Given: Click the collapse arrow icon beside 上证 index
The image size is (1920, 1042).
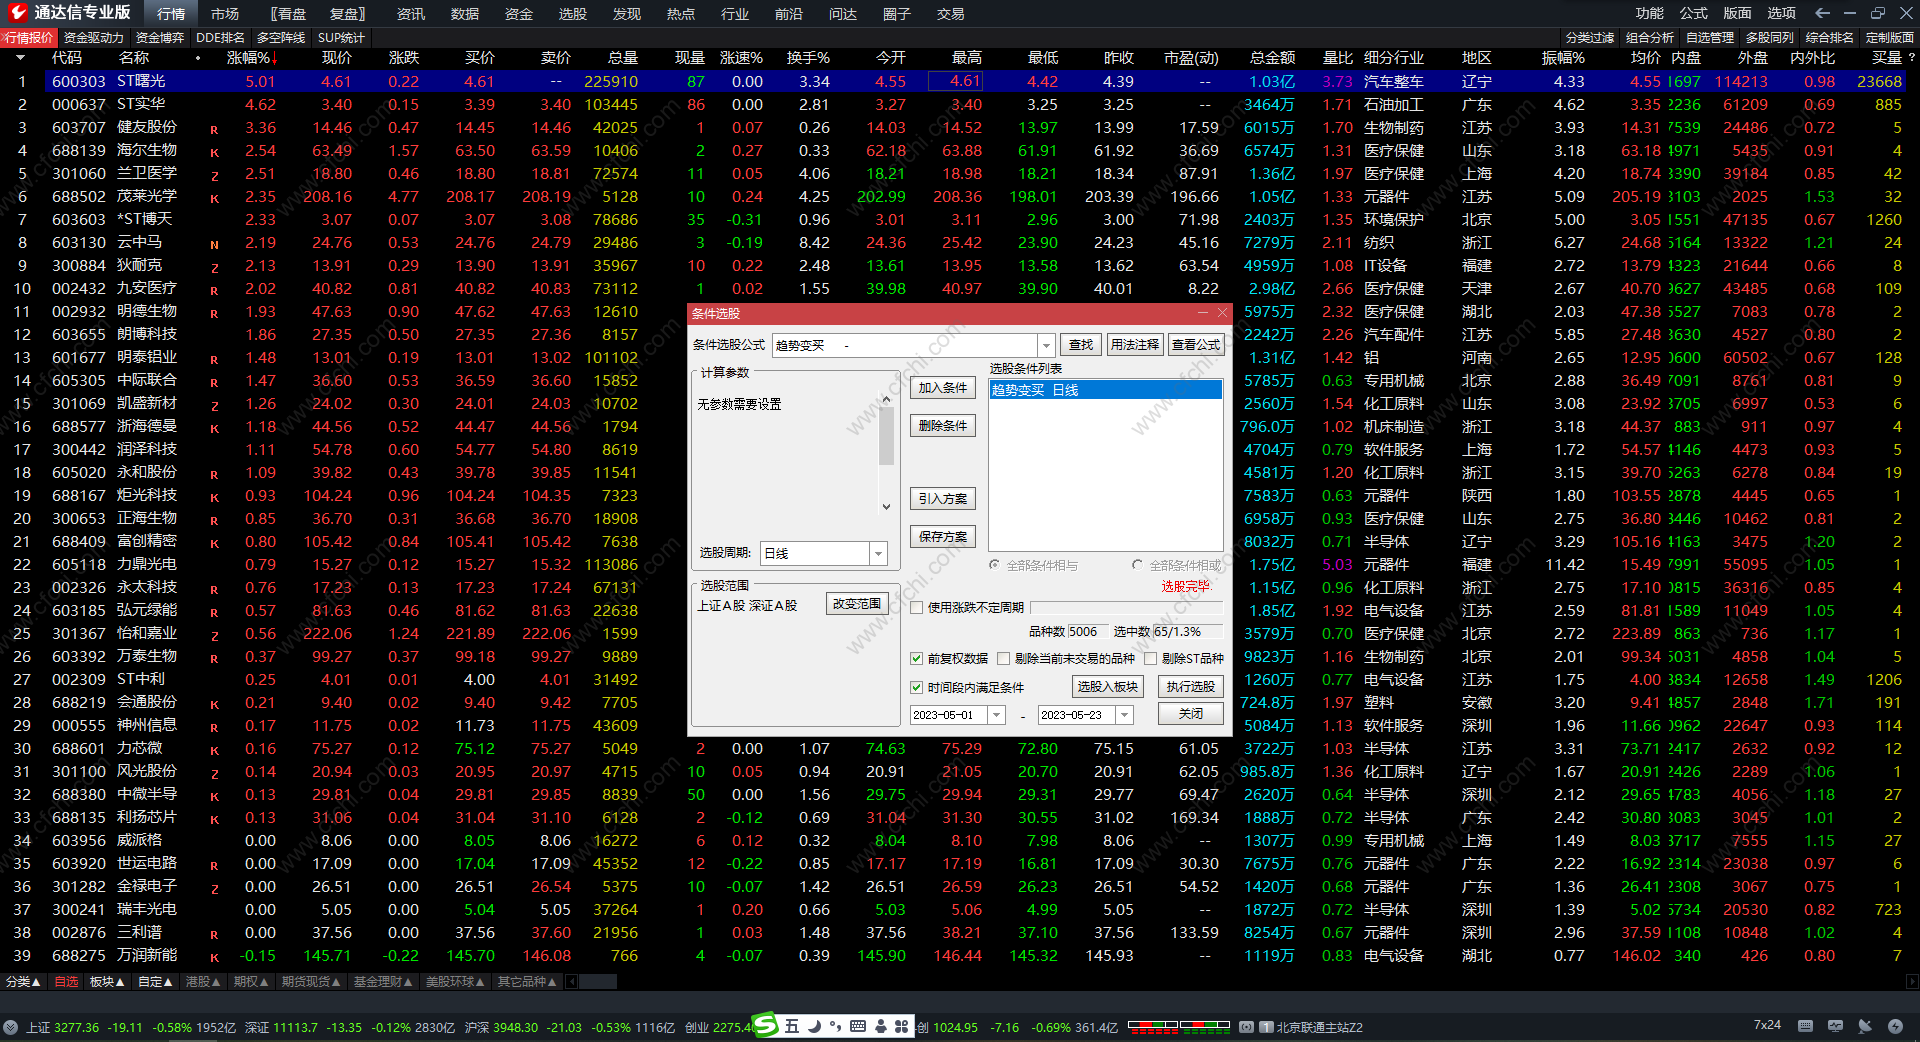Looking at the screenshot, I should (11, 1027).
